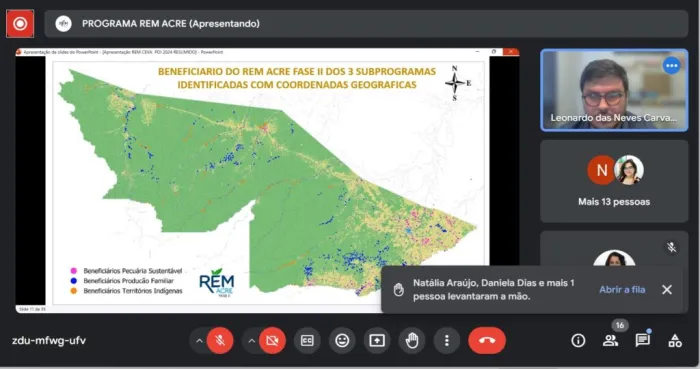The image size is (700, 369).
Task: Click the woman avatar beside N
Action: click(629, 170)
